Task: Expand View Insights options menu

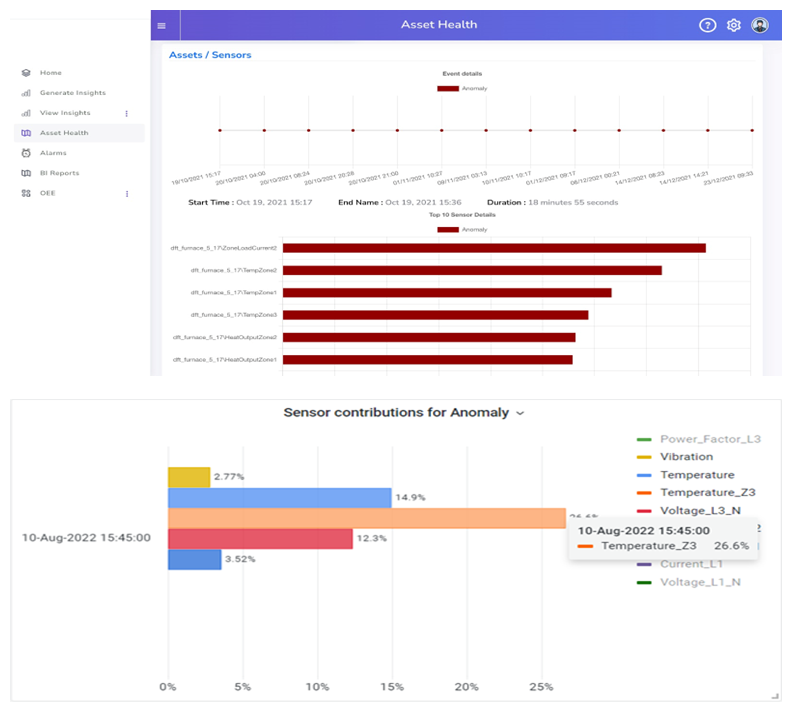Action: (126, 113)
